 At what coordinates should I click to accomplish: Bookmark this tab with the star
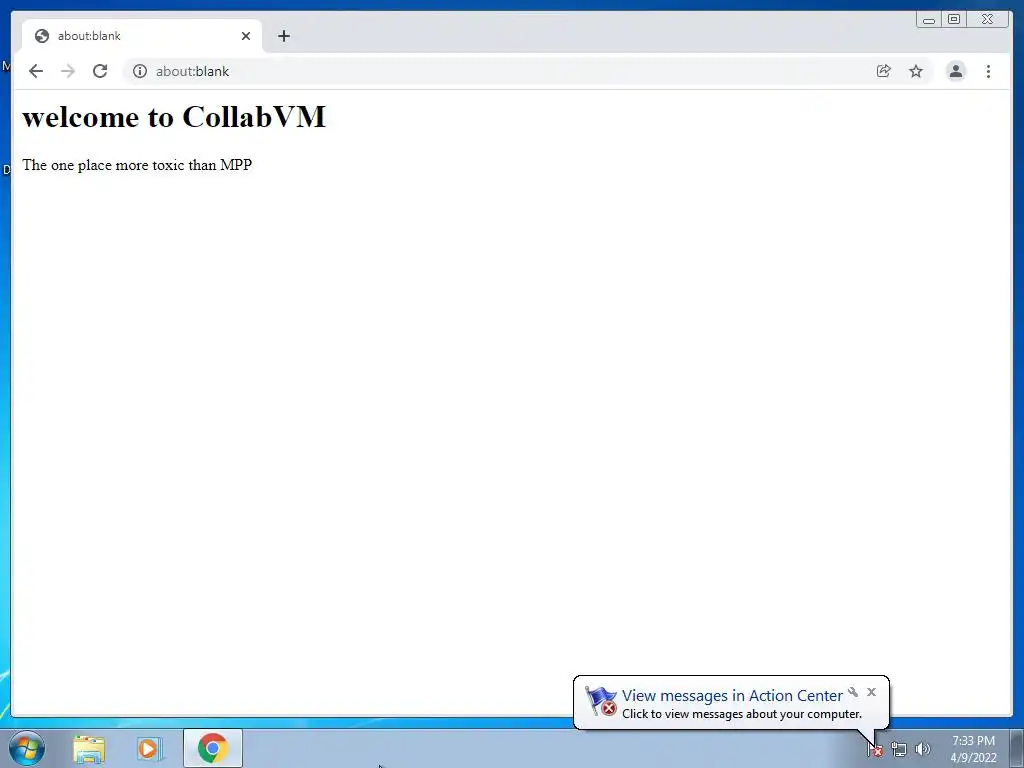[916, 71]
